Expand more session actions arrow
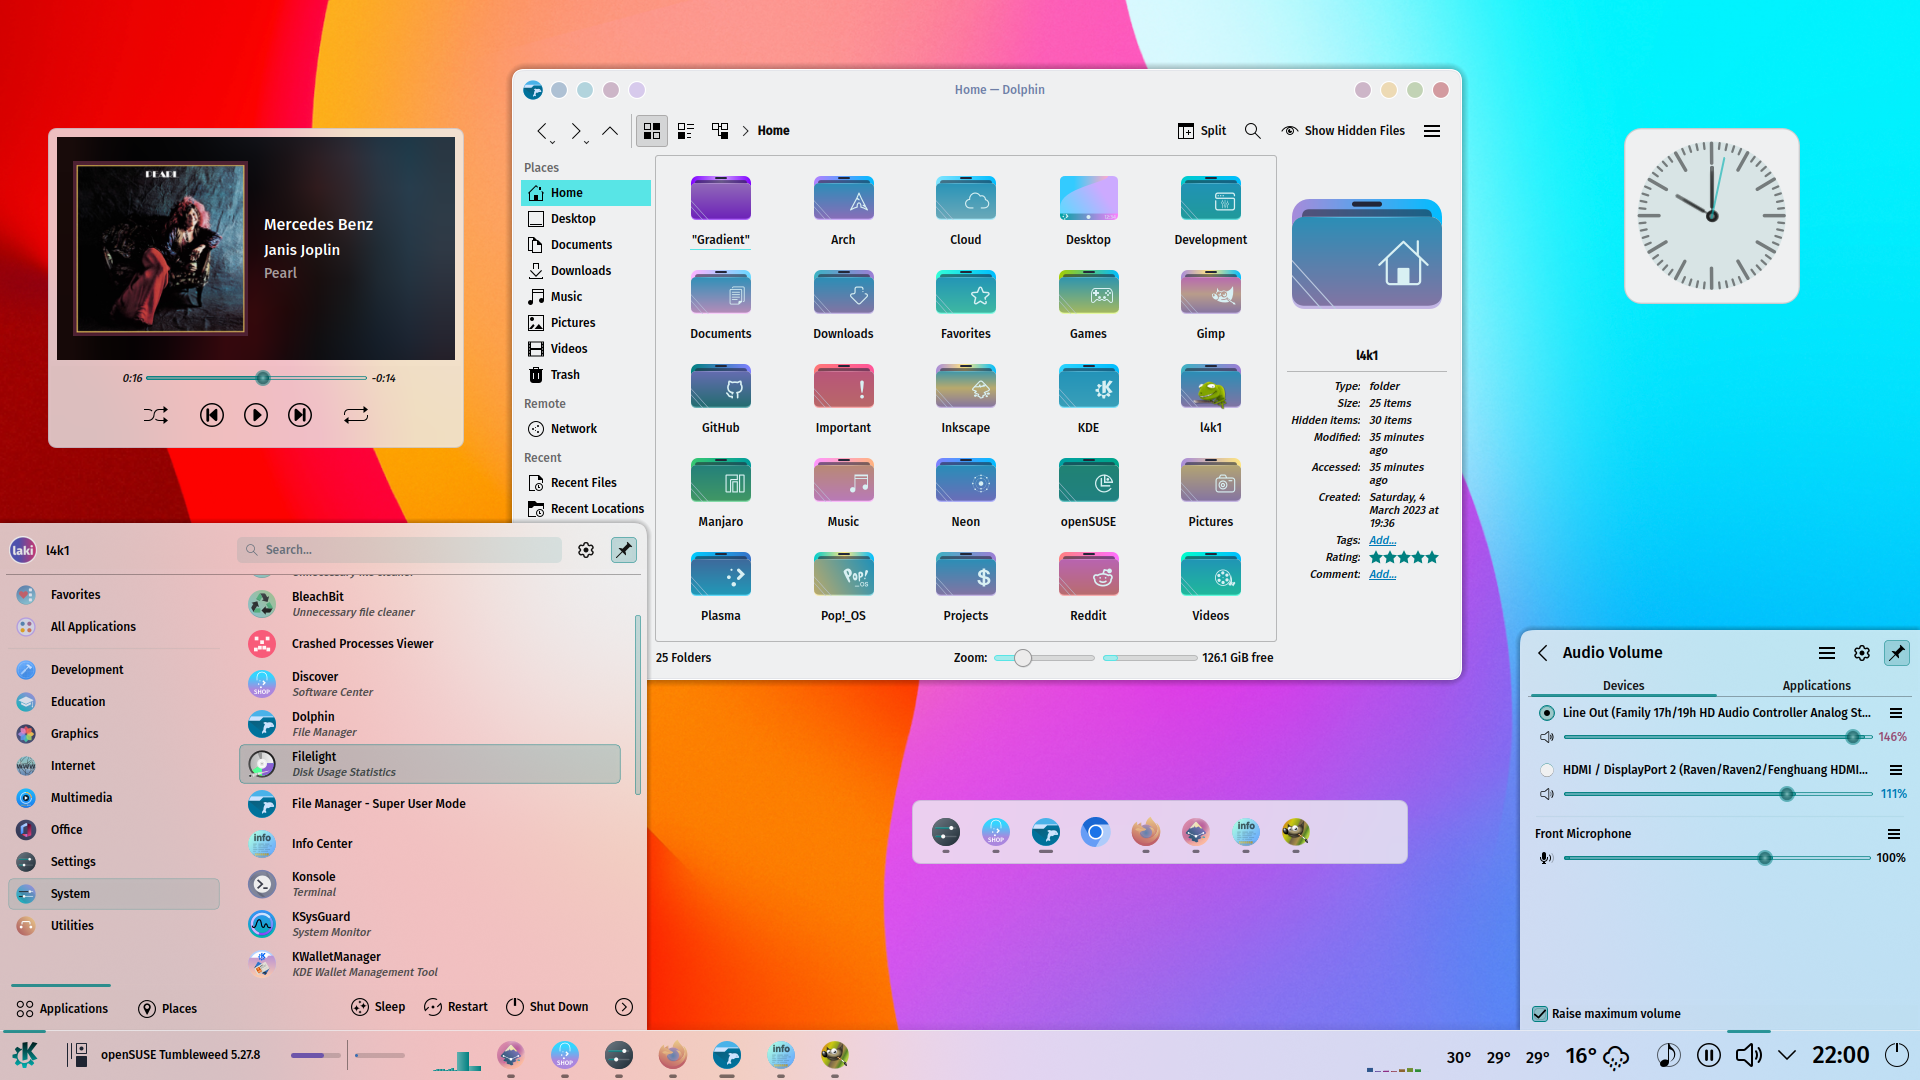The width and height of the screenshot is (1920, 1080). pos(624,1007)
